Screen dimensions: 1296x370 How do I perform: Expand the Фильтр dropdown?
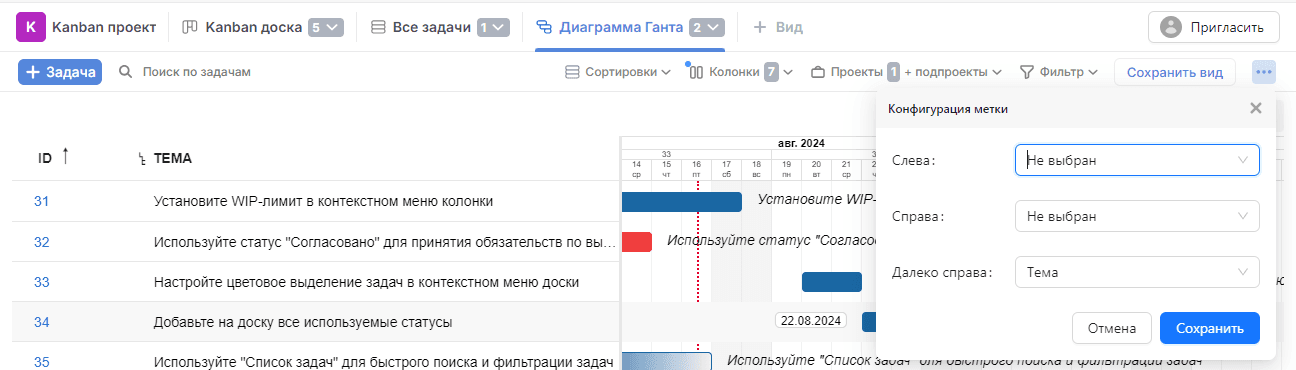1058,72
